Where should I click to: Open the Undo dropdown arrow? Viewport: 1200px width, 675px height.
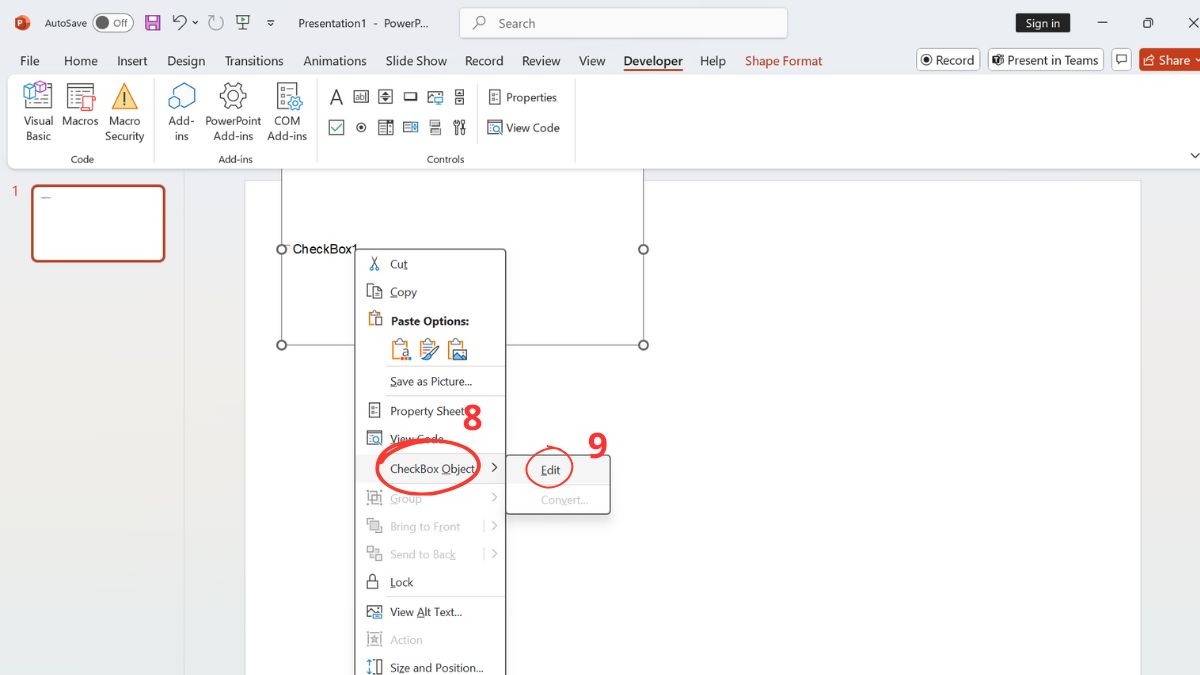pos(196,22)
